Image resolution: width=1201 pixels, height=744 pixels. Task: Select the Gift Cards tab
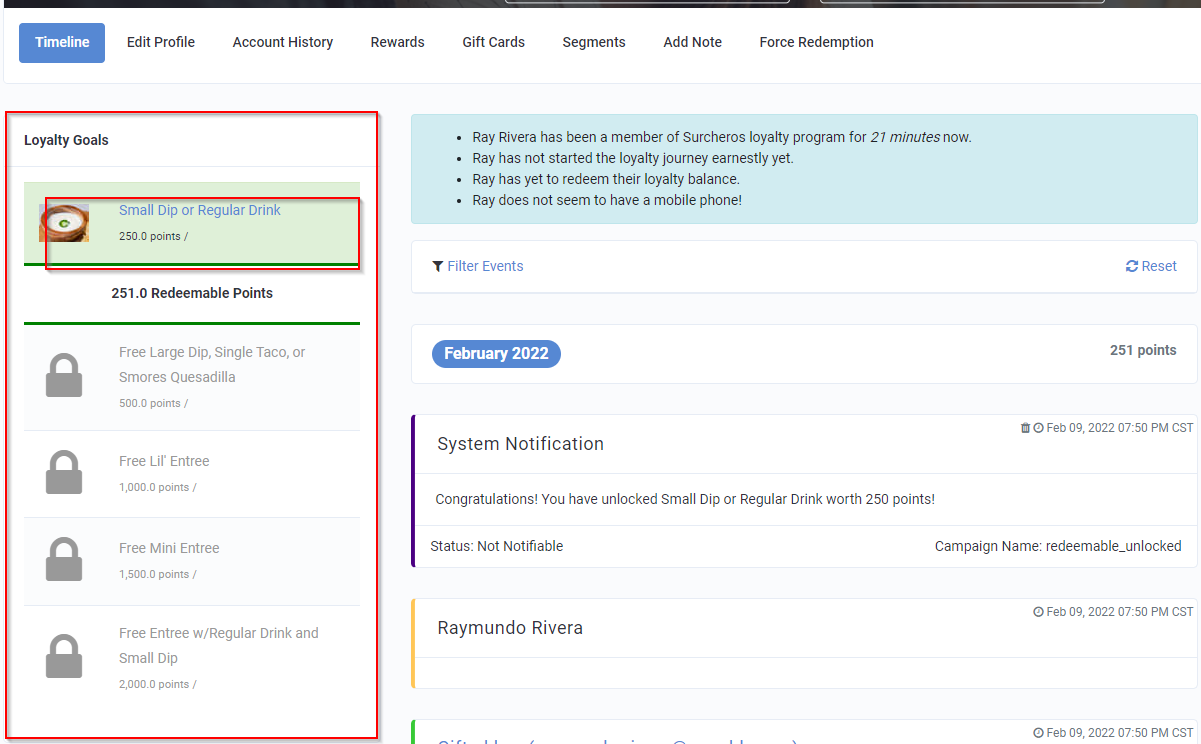tap(493, 42)
